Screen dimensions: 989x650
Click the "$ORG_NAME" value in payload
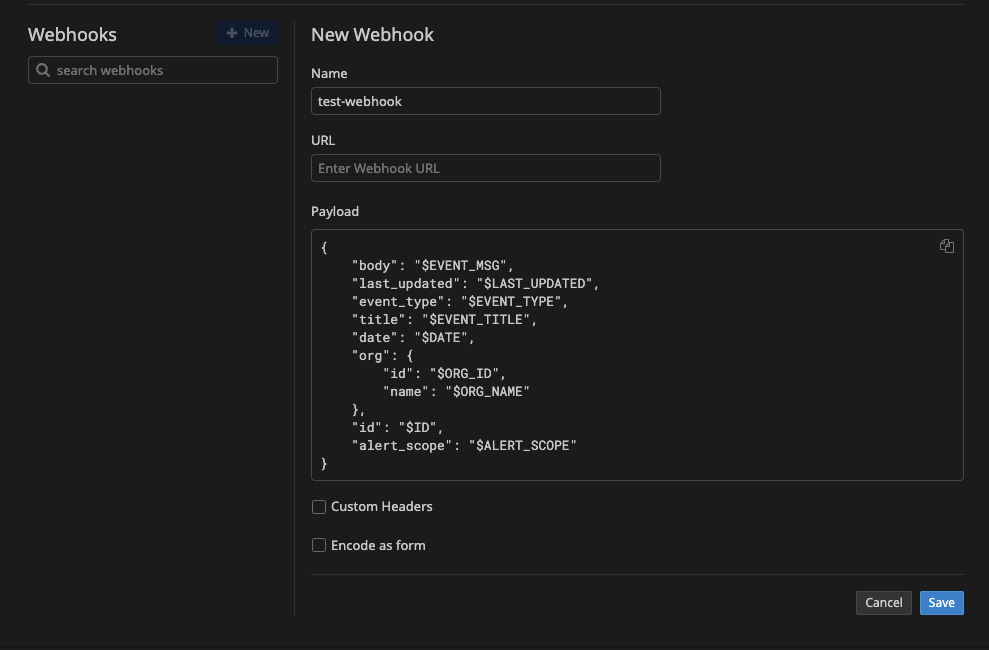(x=488, y=392)
